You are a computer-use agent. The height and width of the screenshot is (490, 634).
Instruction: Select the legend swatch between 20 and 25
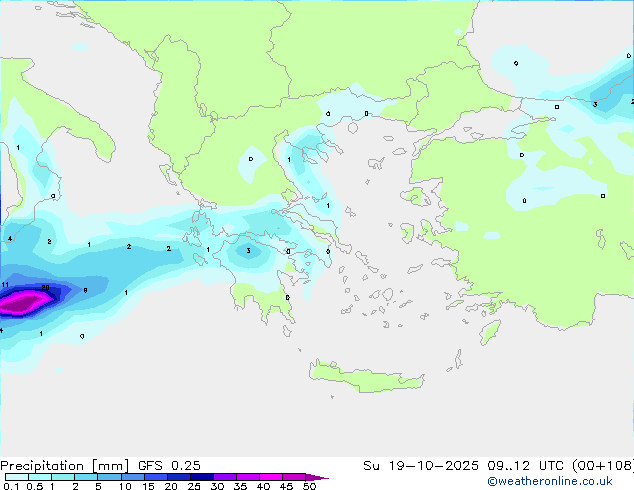pos(178,477)
